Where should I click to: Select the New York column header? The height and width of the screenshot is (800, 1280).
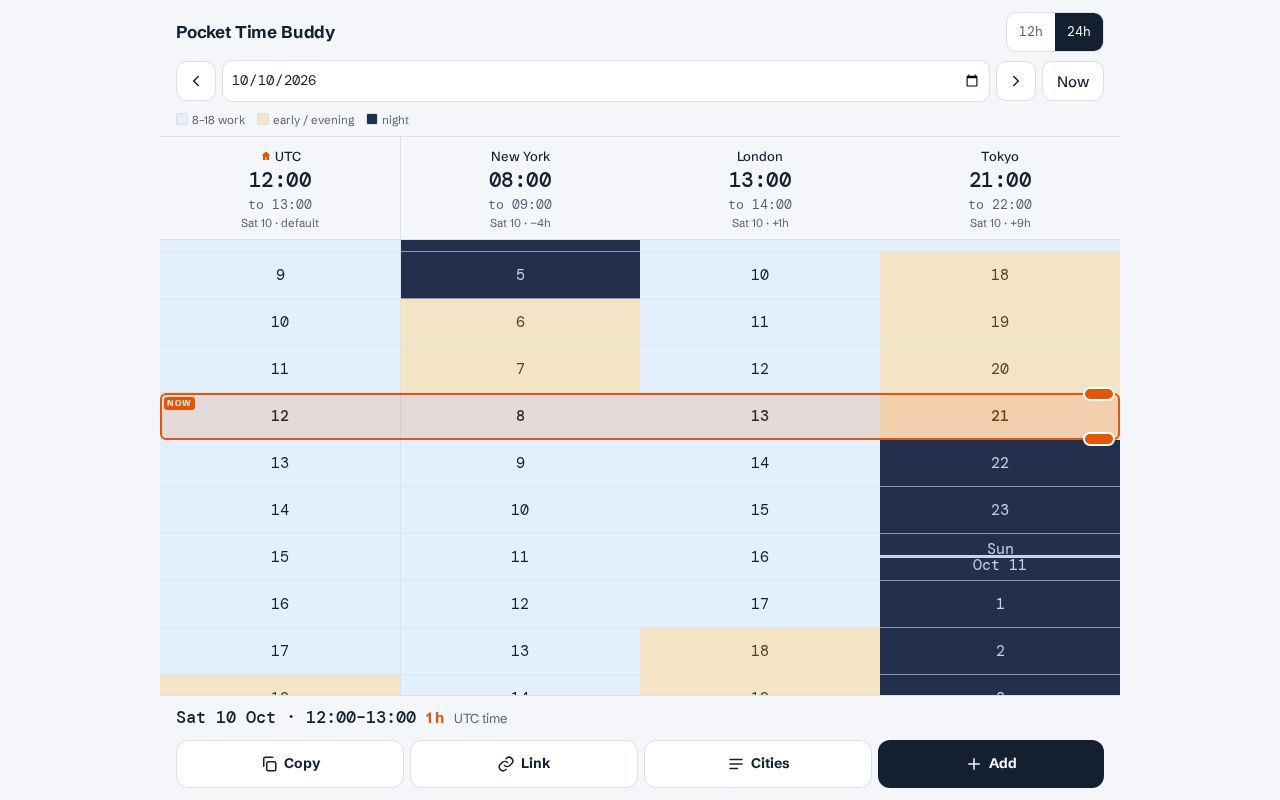click(x=520, y=188)
